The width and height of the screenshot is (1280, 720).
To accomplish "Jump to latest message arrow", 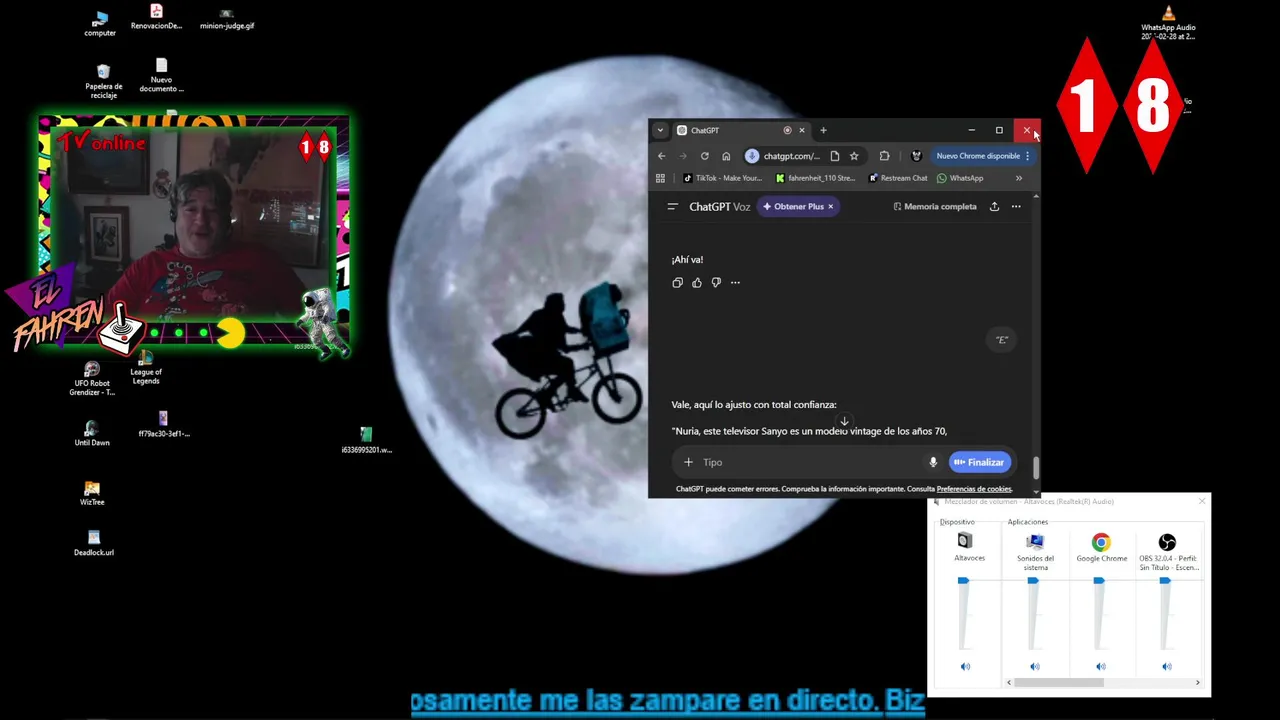I will pos(844,422).
